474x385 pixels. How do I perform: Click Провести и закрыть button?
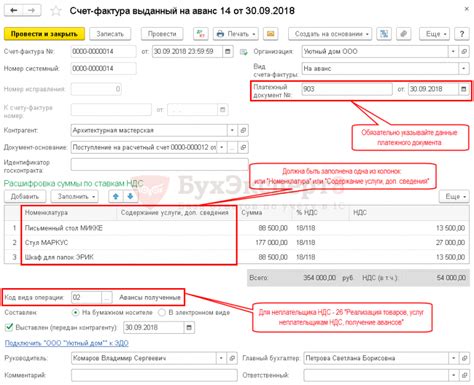pos(44,34)
